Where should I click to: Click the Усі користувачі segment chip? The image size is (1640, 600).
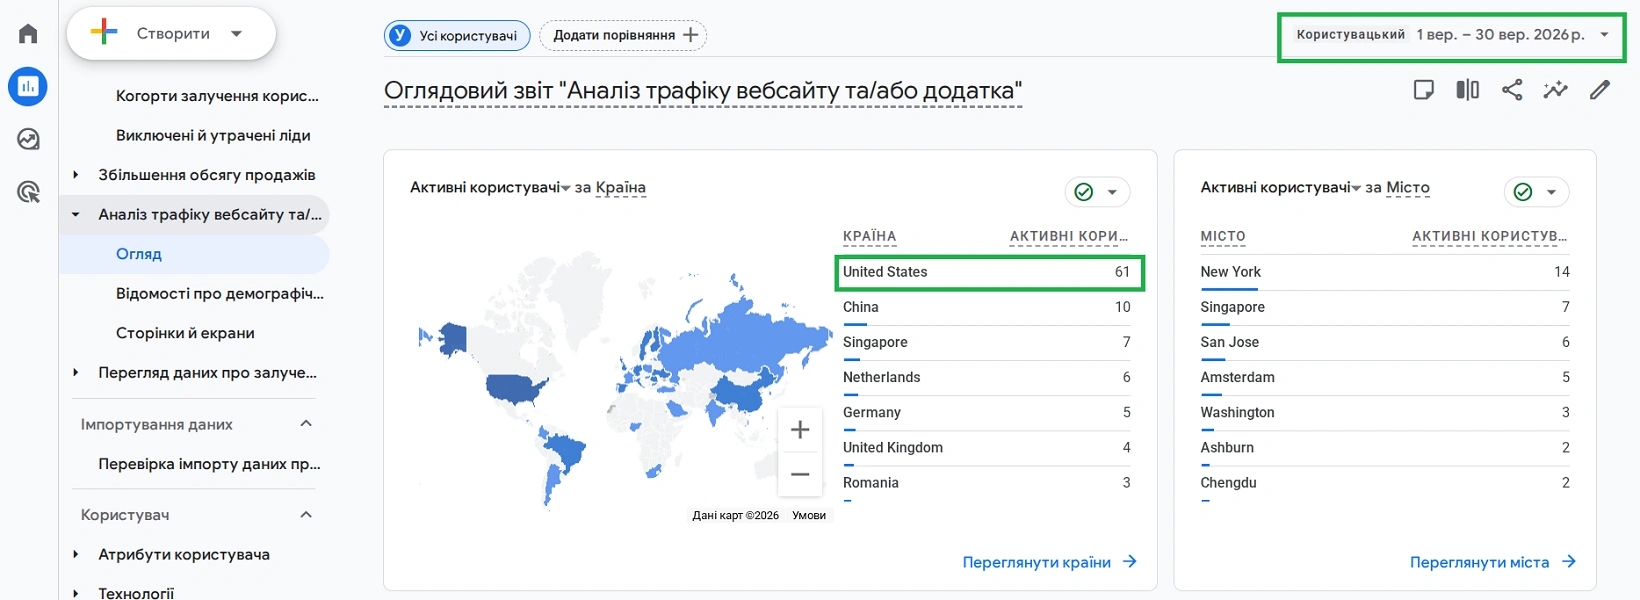pos(457,35)
